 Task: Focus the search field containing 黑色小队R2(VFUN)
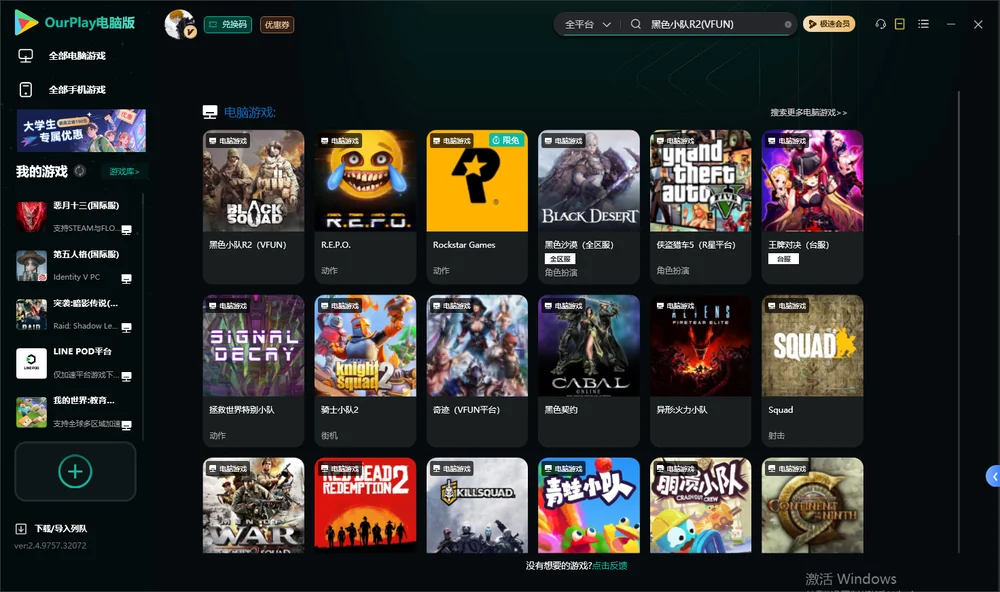714,24
